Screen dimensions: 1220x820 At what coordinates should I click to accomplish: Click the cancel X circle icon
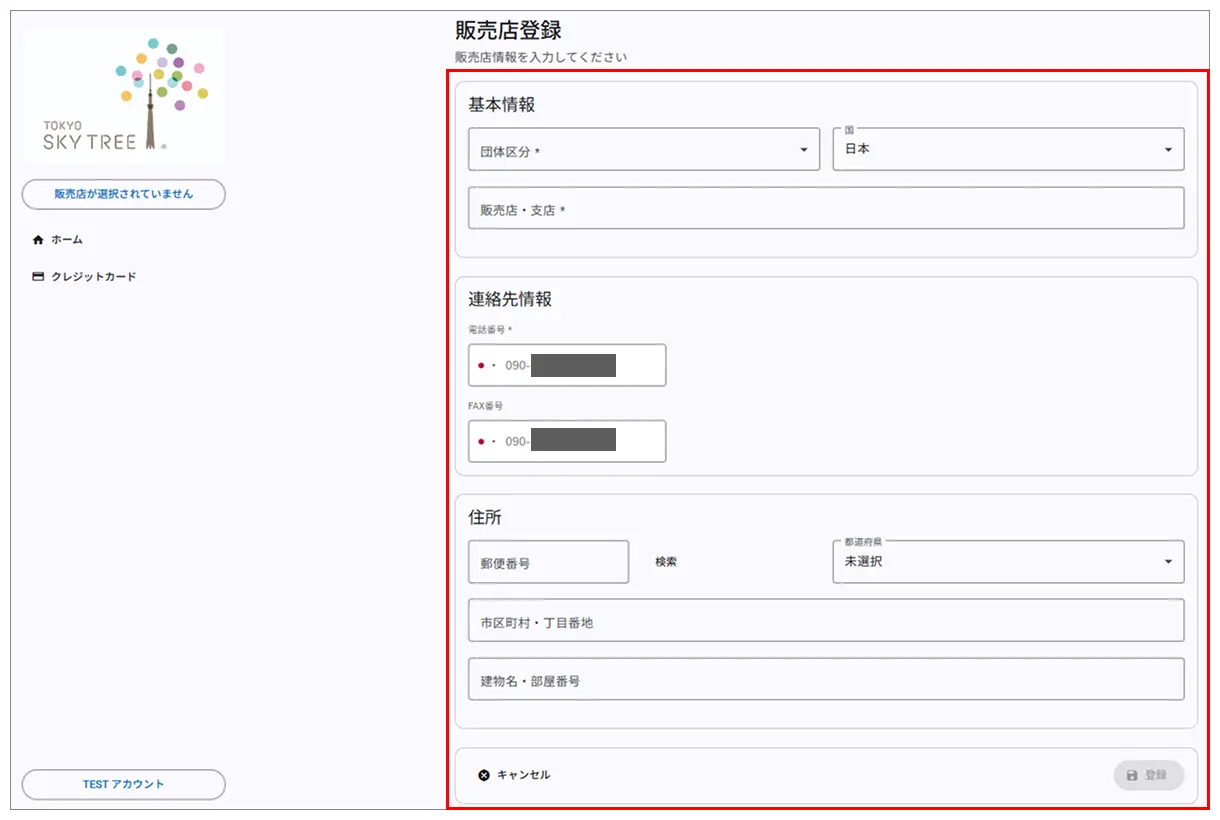pyautogui.click(x=484, y=775)
